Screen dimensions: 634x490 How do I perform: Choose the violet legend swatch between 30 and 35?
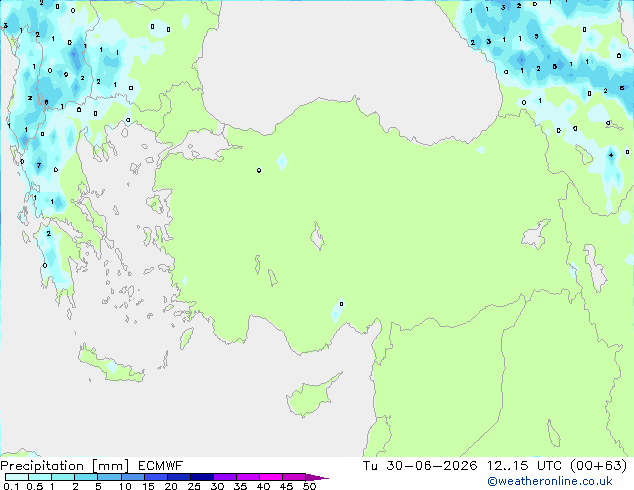tap(225, 477)
